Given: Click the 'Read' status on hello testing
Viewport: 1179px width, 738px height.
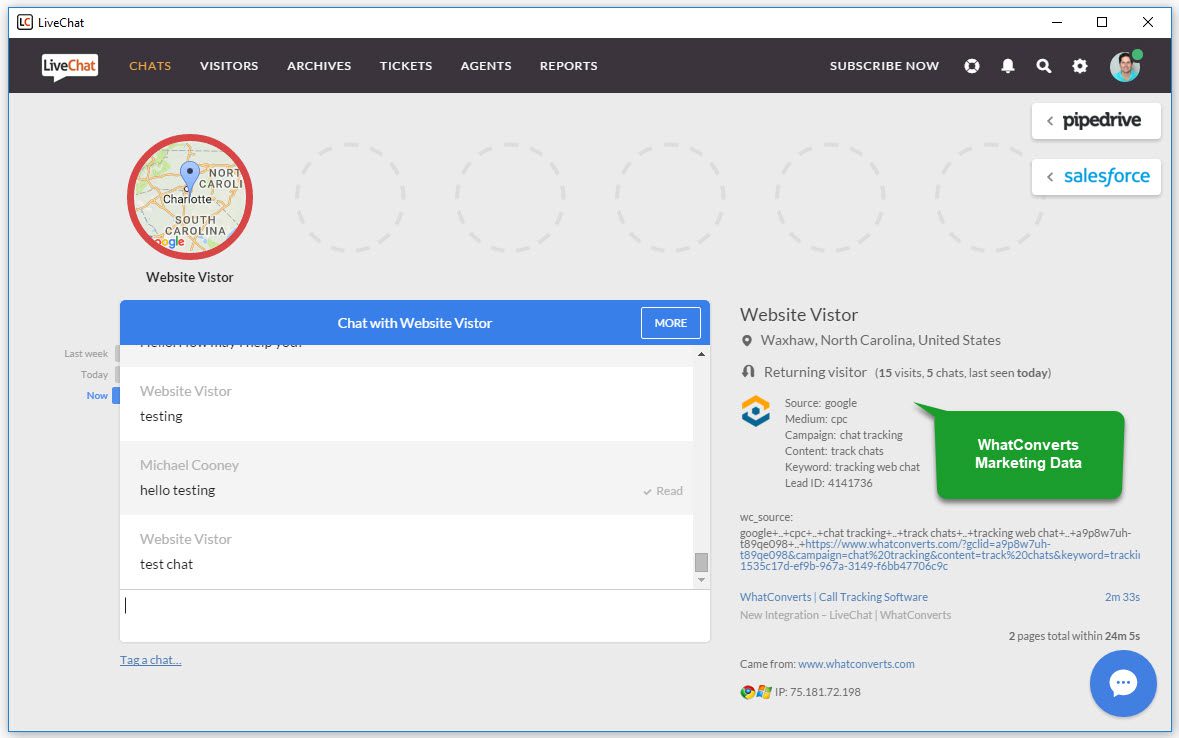Looking at the screenshot, I should coord(663,491).
